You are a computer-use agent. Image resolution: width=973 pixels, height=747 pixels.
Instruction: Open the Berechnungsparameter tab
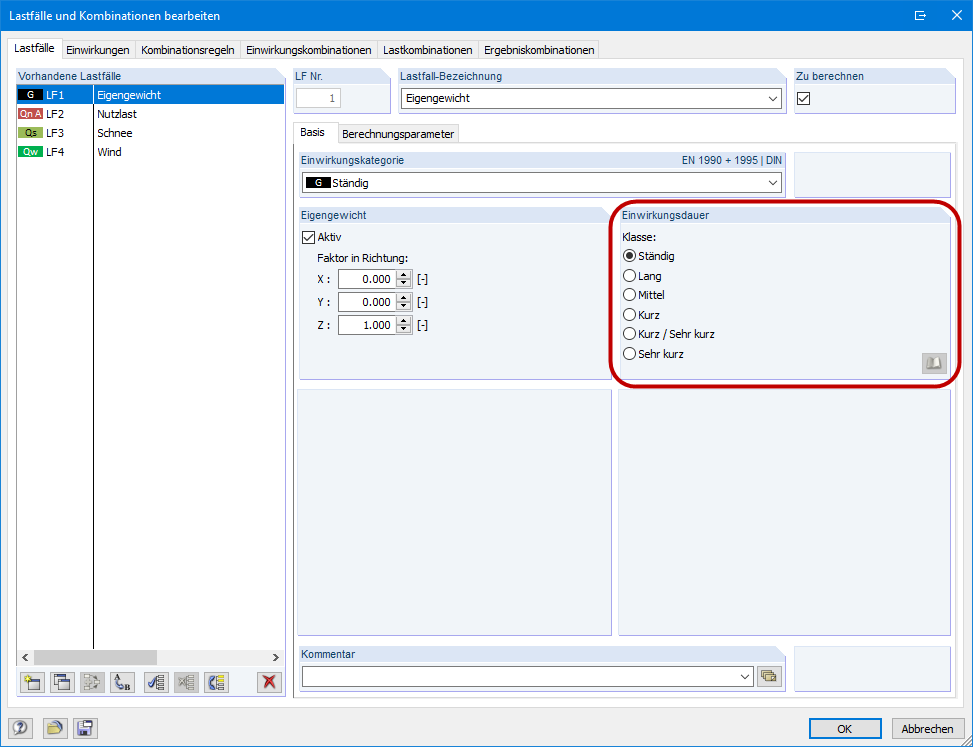[398, 134]
